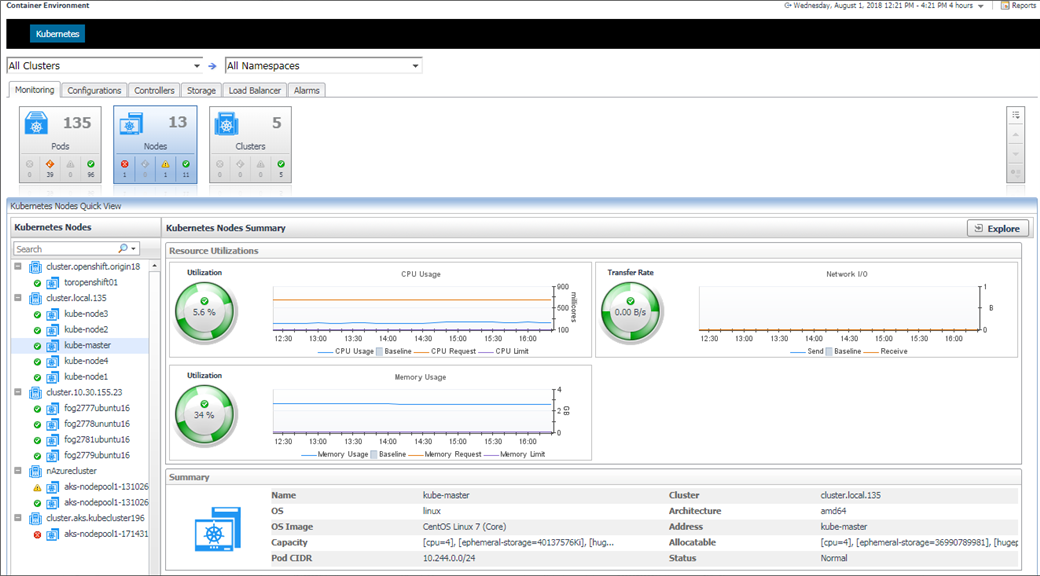
Task: Click the Kubernetes navigation button
Action: pyautogui.click(x=58, y=33)
